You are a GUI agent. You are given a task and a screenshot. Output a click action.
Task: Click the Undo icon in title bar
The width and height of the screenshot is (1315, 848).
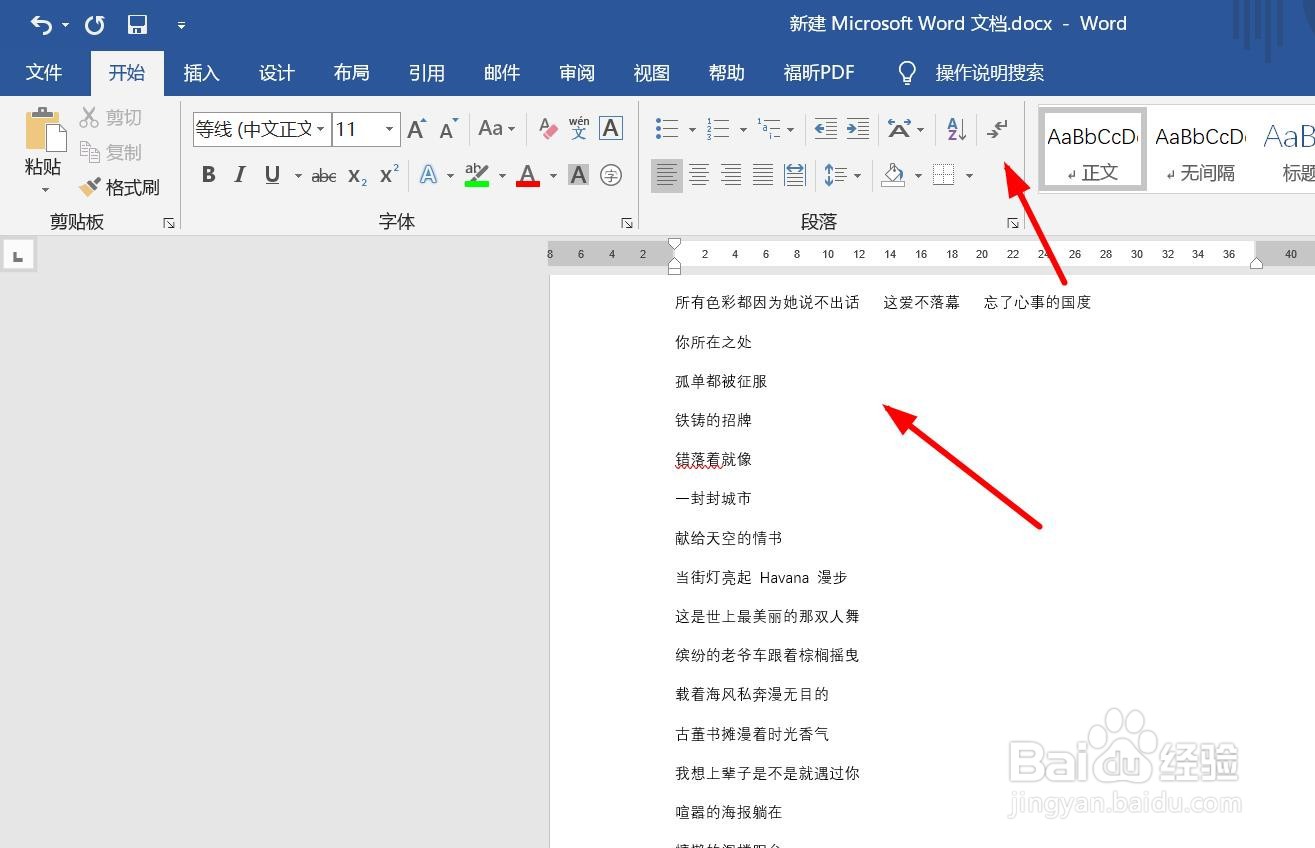(x=41, y=25)
